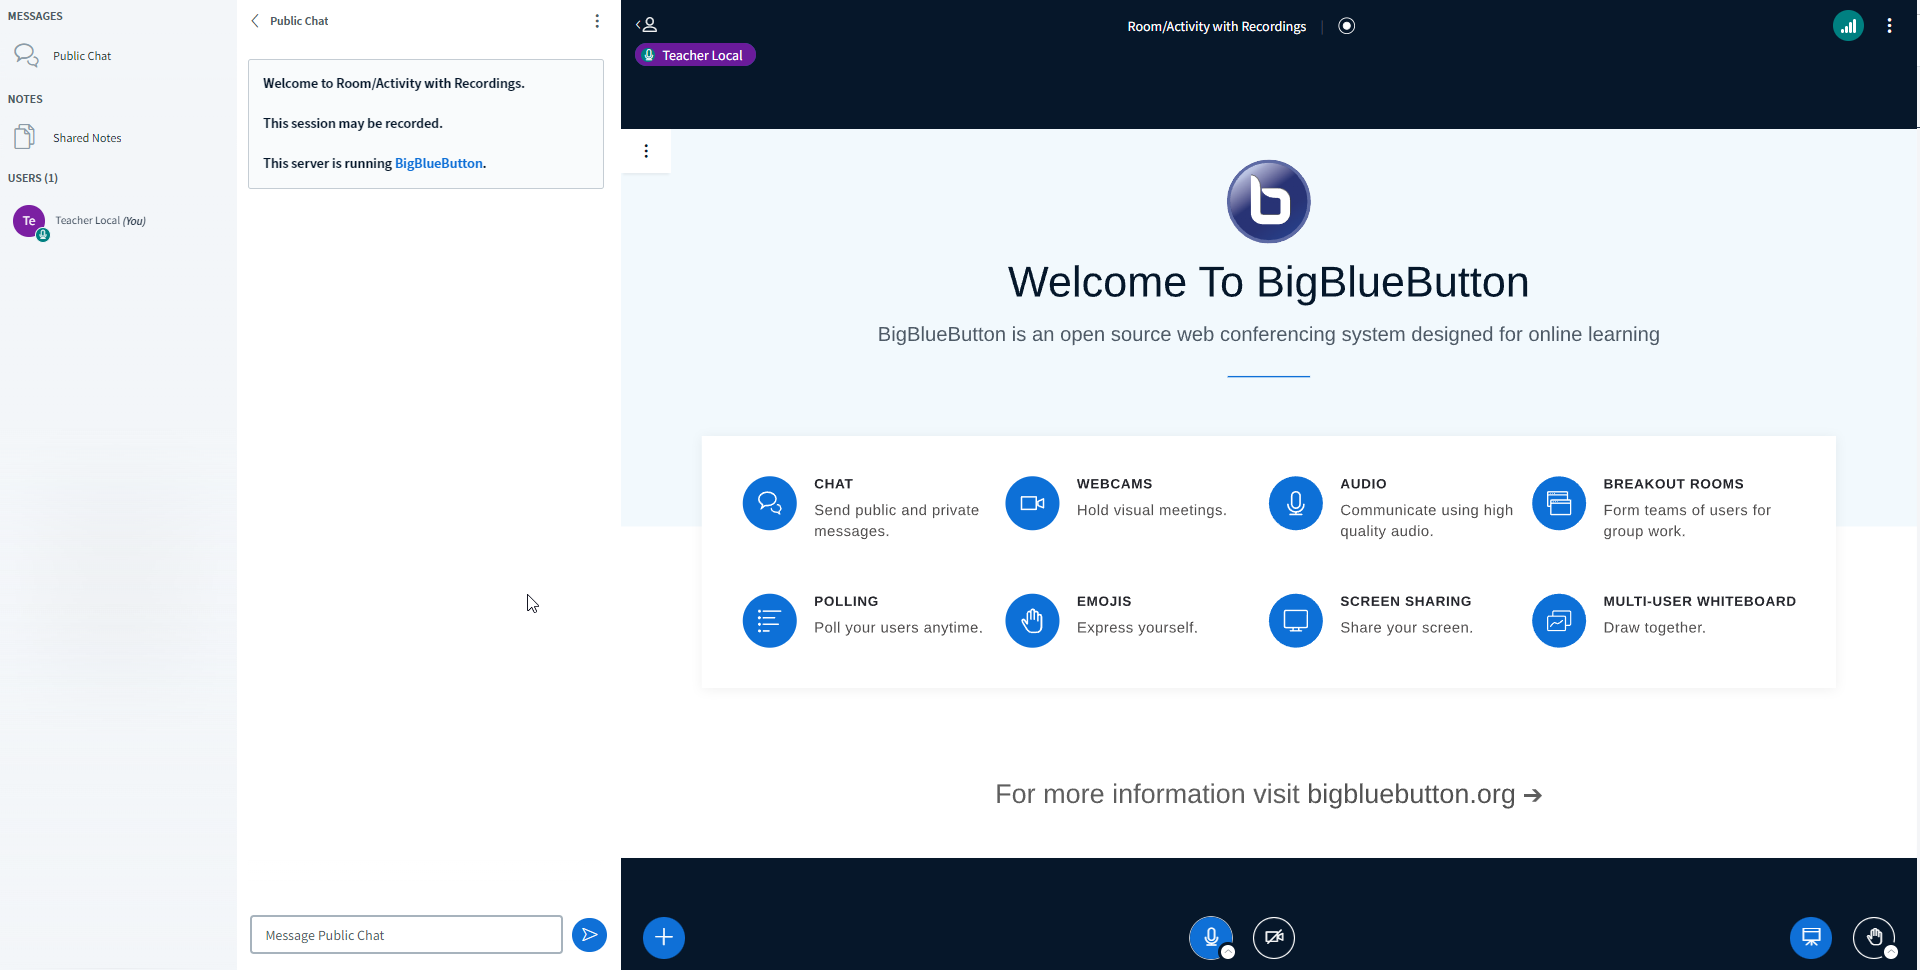
Task: Click the BigBlueButton logo on slide
Action: [x=1268, y=201]
